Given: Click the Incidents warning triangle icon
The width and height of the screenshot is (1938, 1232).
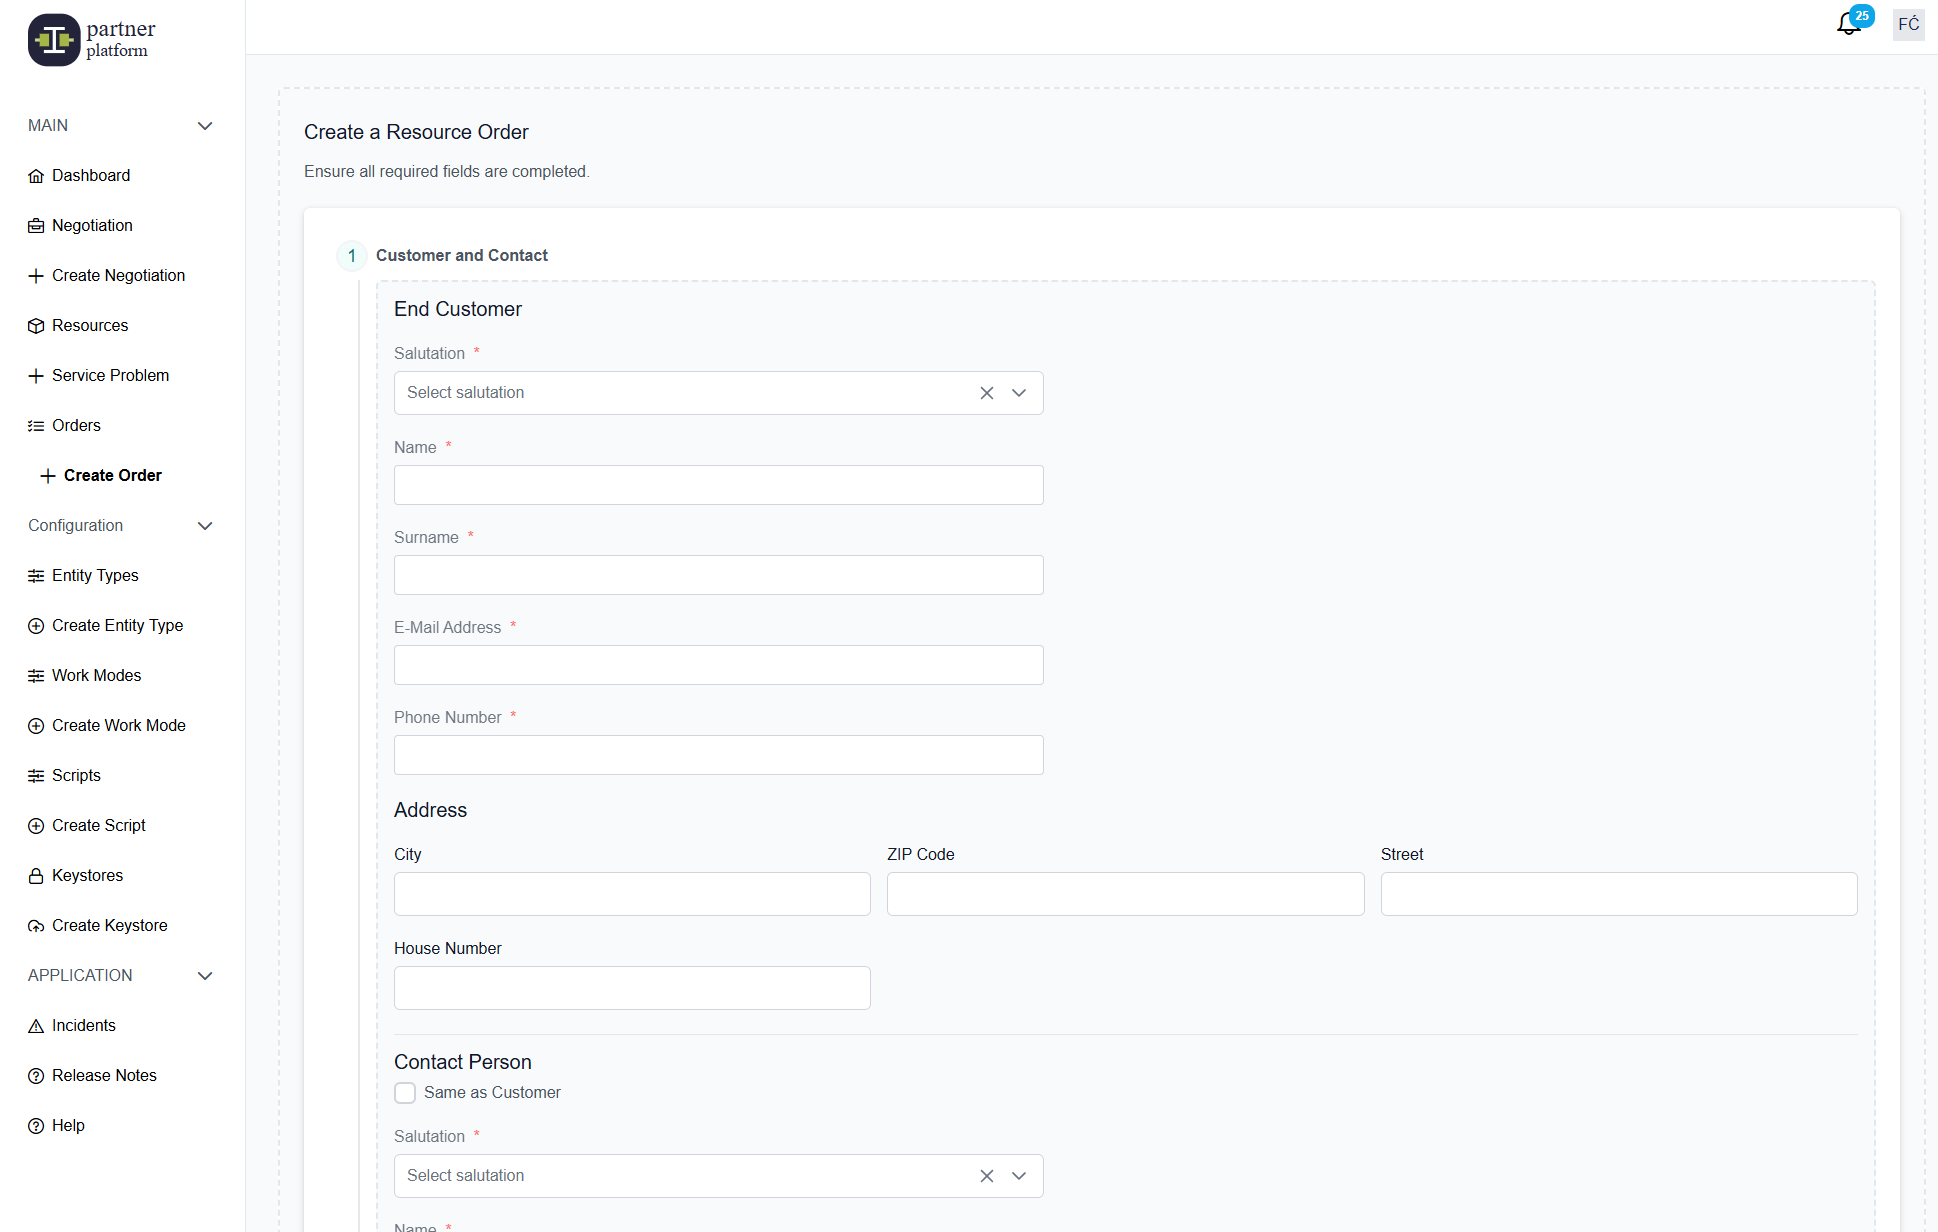Looking at the screenshot, I should [x=36, y=1026].
